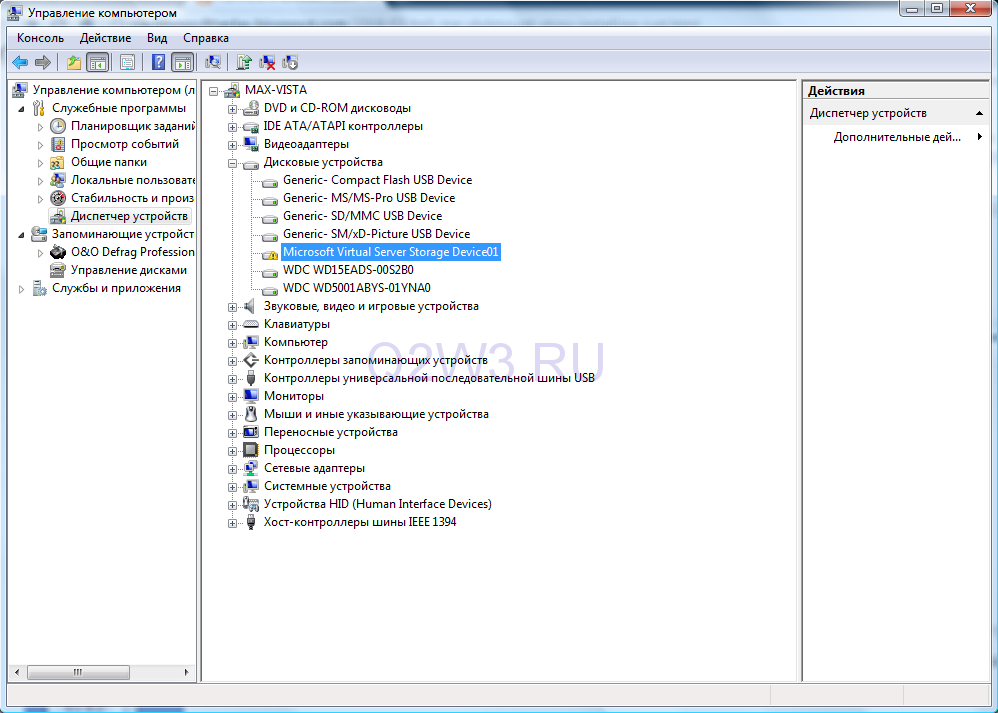
Task: Open Дополнительные действия submenu arrow
Action: pos(980,137)
